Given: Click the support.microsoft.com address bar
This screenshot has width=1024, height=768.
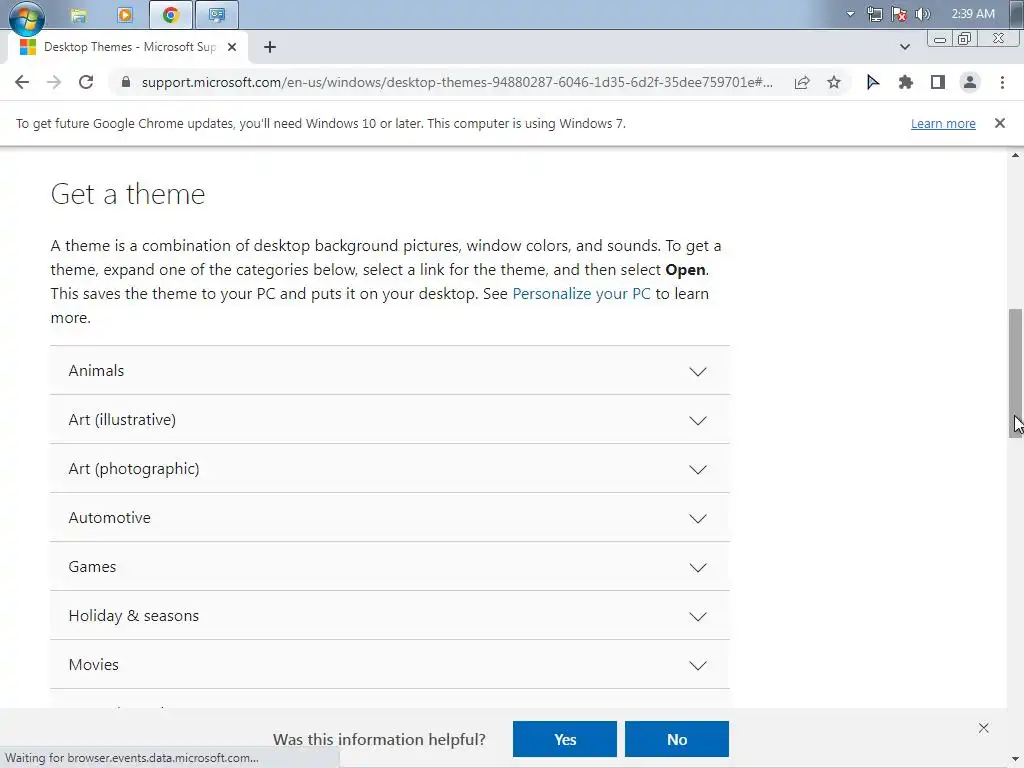Looking at the screenshot, I should click(457, 82).
